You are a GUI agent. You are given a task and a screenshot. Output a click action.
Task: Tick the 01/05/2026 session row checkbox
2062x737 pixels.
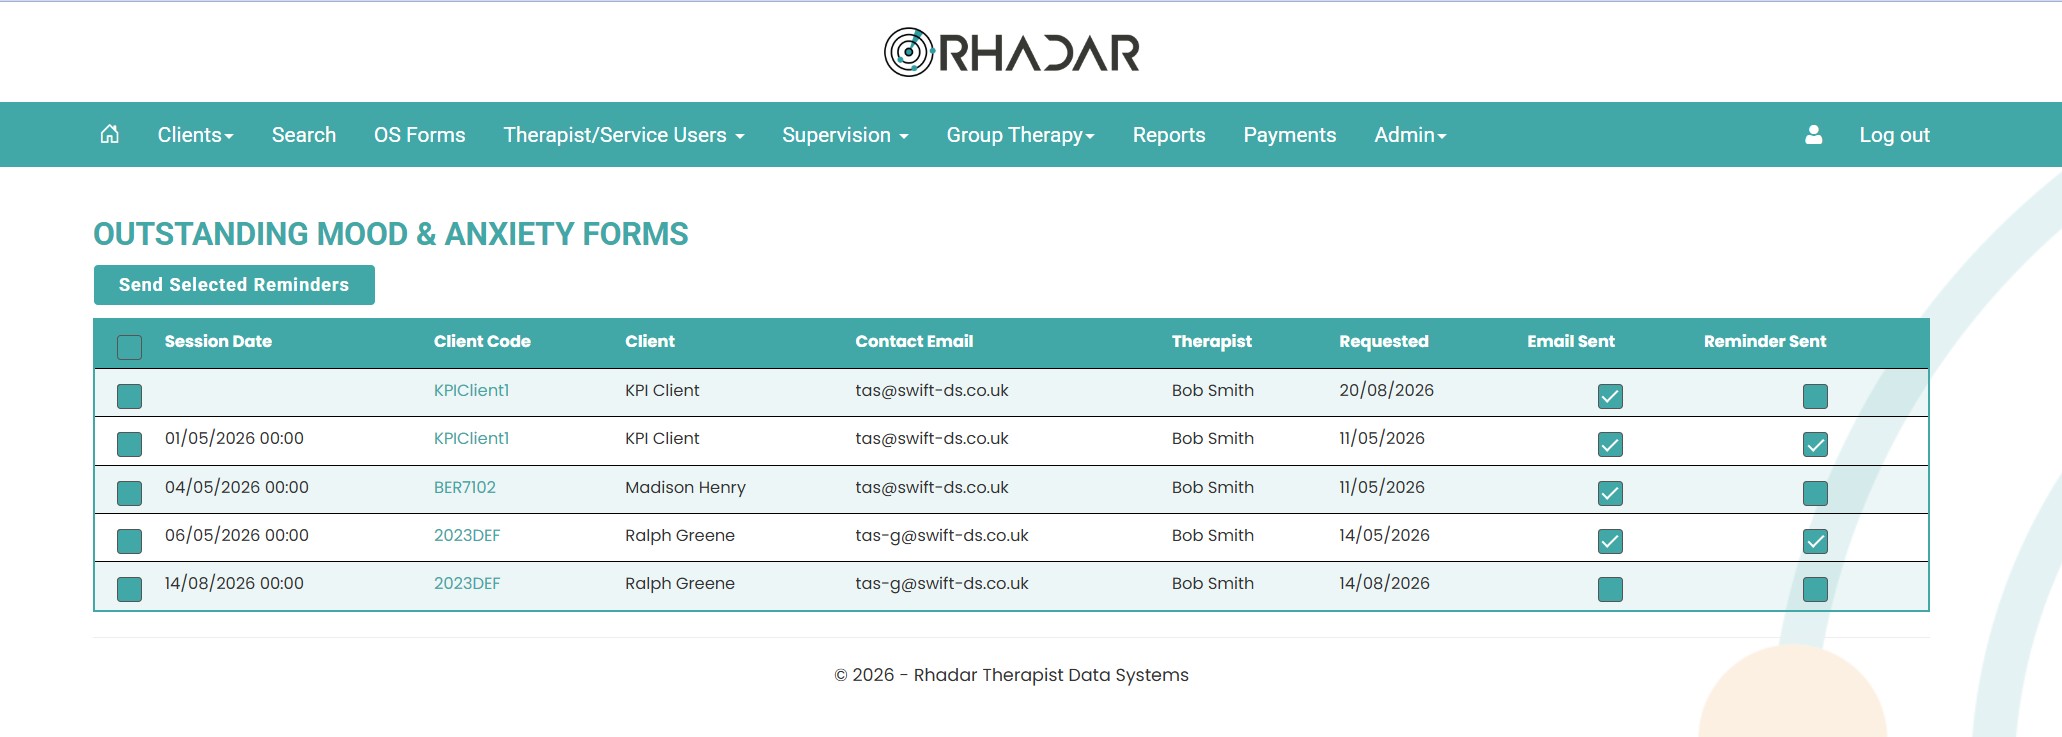tap(129, 444)
